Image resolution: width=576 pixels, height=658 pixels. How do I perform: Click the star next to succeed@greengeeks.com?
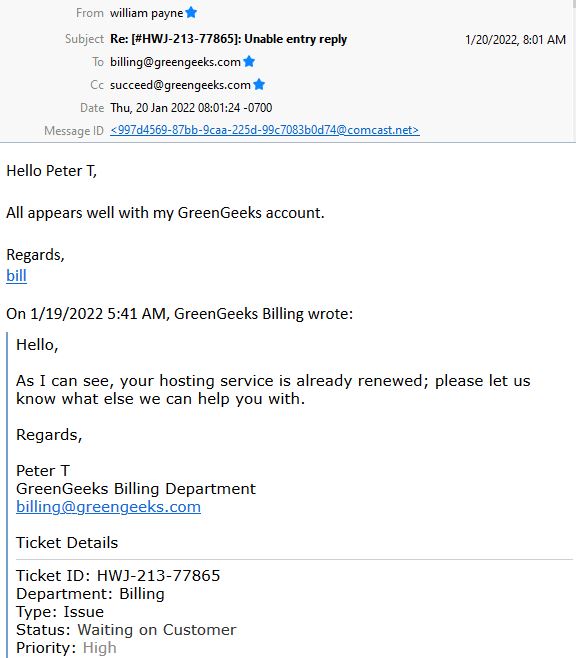[x=259, y=84]
